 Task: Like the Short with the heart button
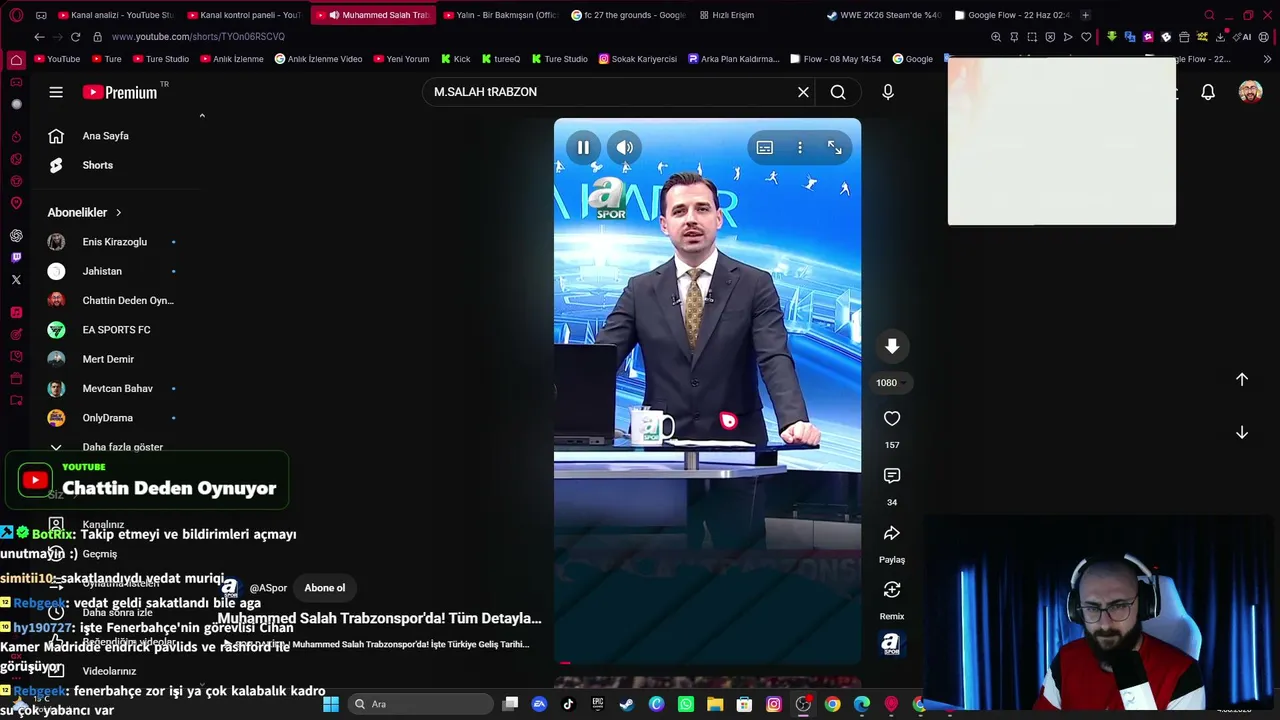tap(892, 419)
